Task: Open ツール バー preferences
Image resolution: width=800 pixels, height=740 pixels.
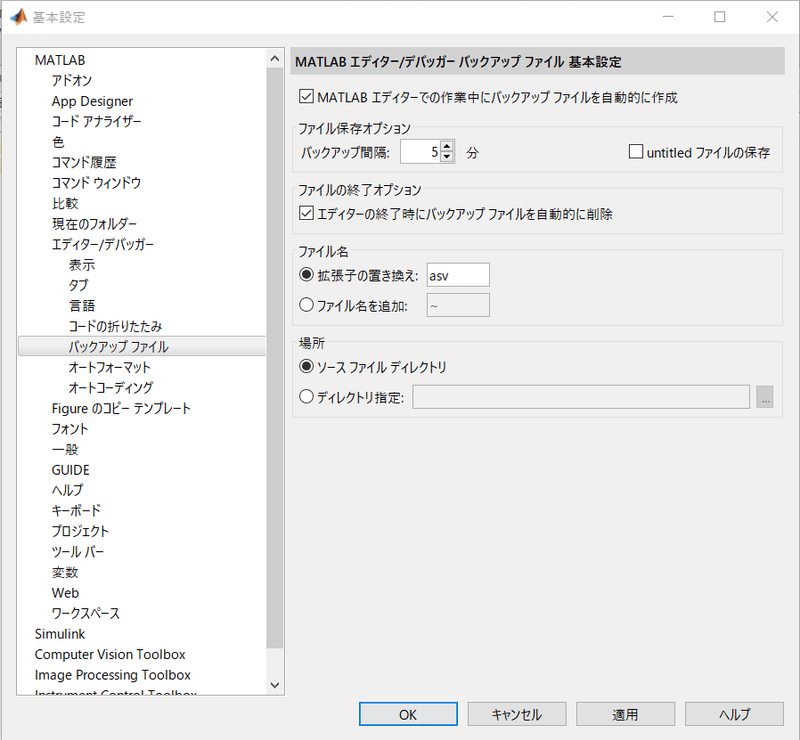Action: pos(78,552)
